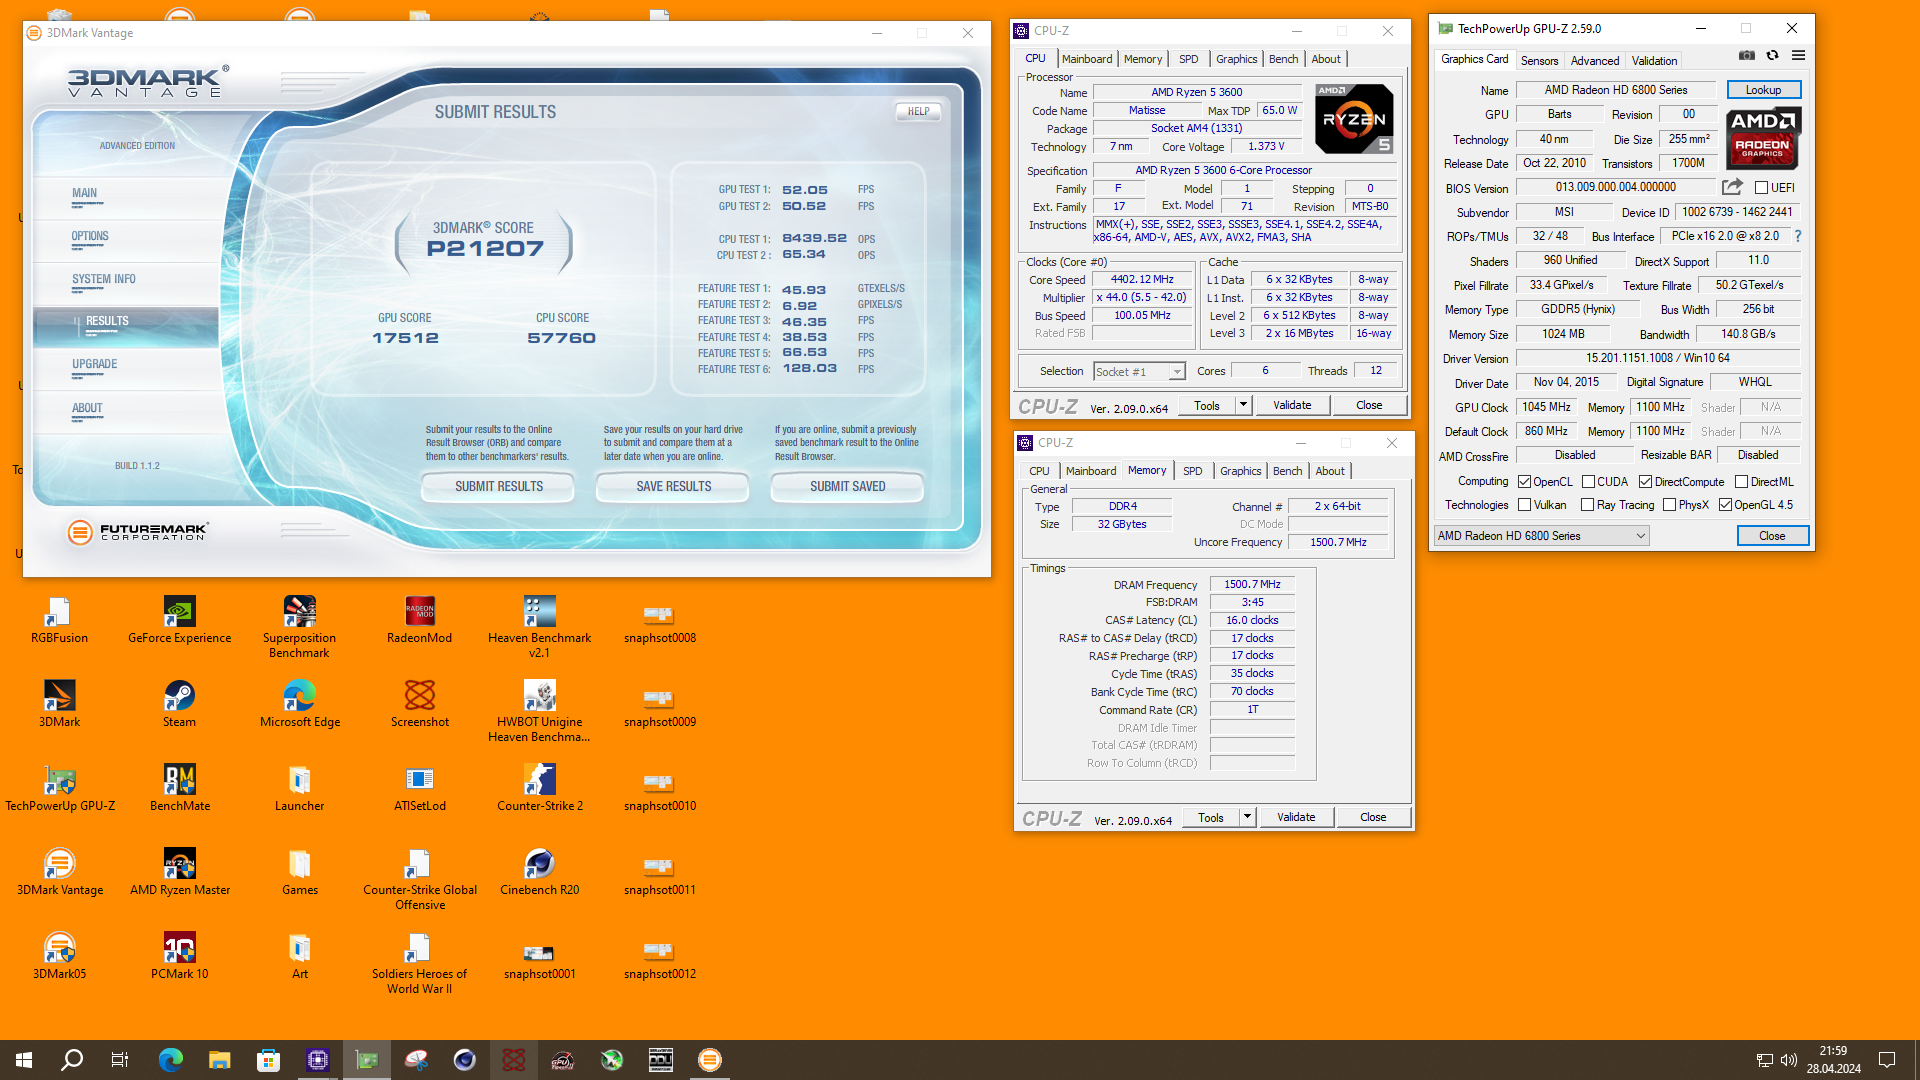This screenshot has width=1920, height=1080.
Task: Click Close button at bottom of GPU-Z
Action: [1772, 536]
